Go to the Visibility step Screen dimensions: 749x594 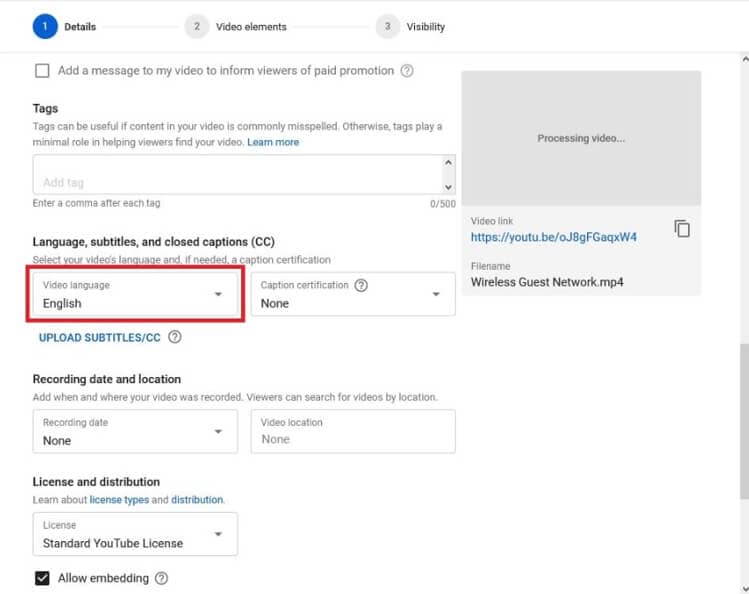(x=425, y=27)
